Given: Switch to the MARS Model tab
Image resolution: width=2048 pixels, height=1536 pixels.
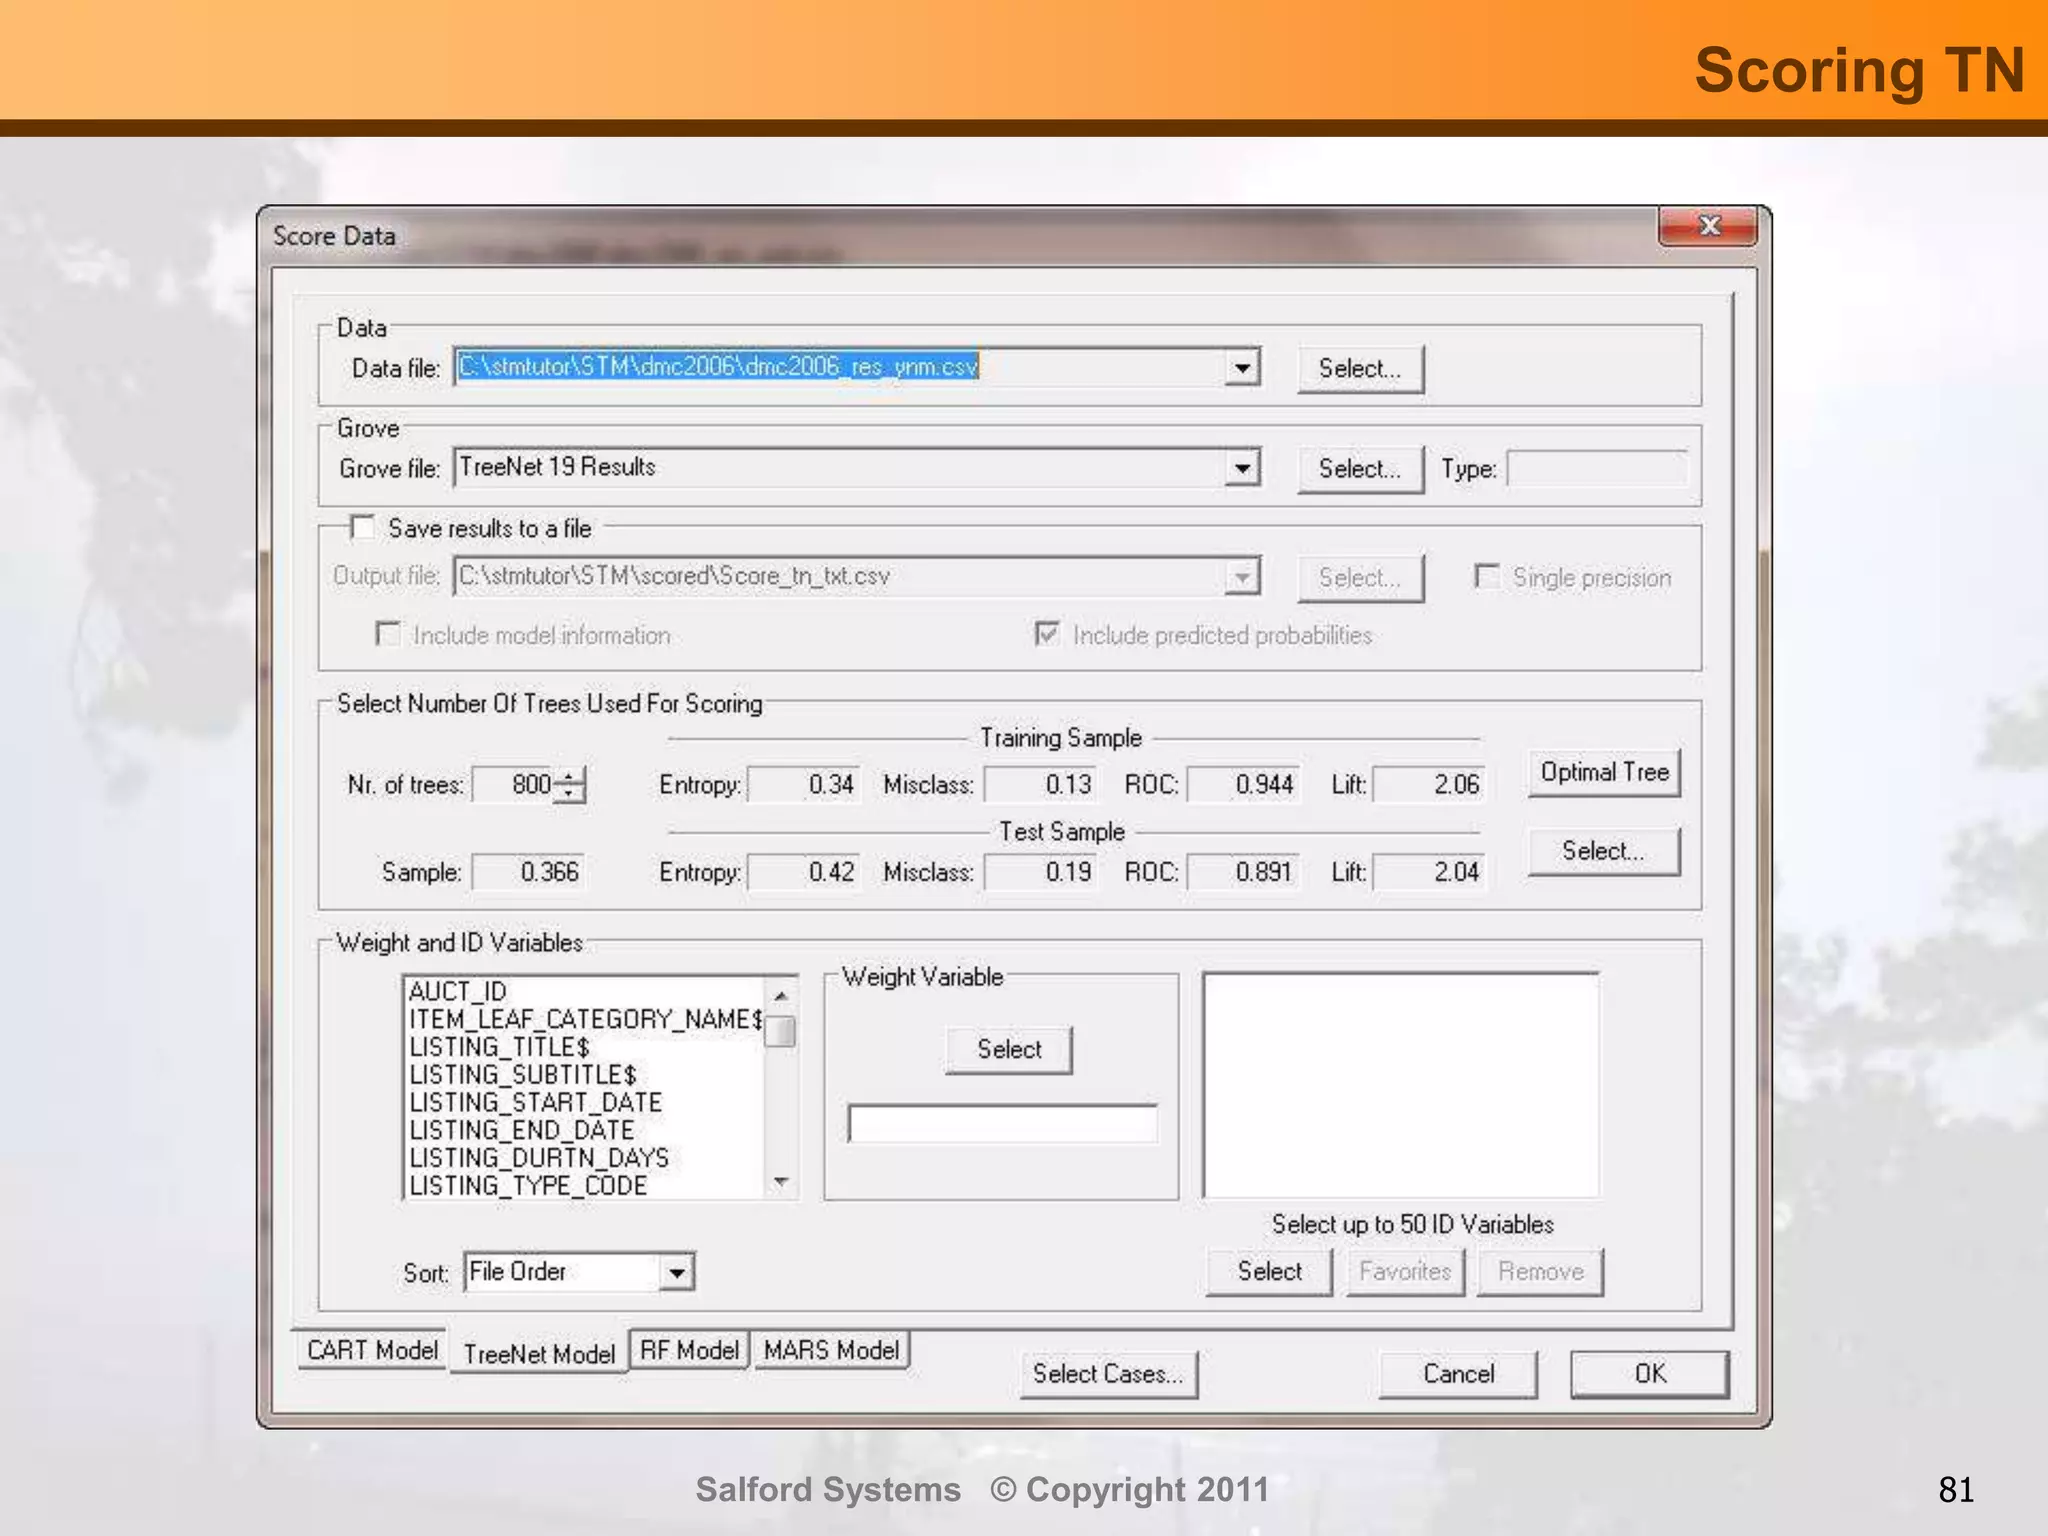Looking at the screenshot, I should point(831,1350).
